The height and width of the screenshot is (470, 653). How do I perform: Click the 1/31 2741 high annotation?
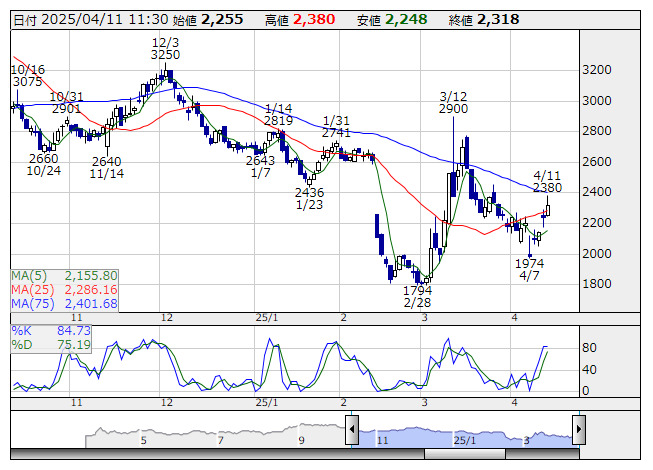click(x=336, y=127)
